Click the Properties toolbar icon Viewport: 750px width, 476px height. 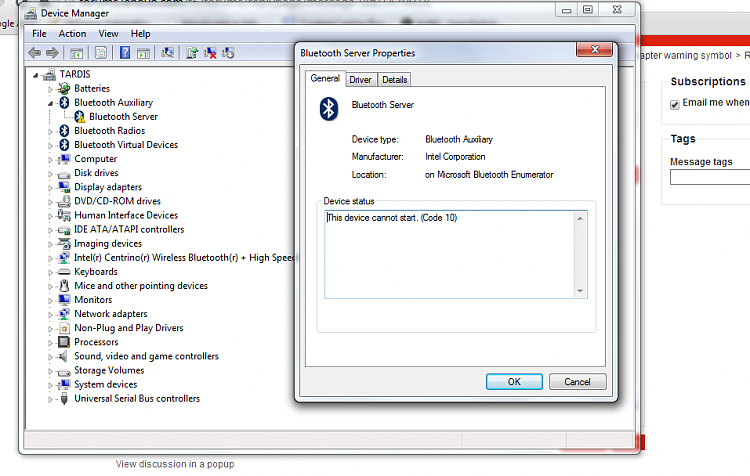point(100,53)
